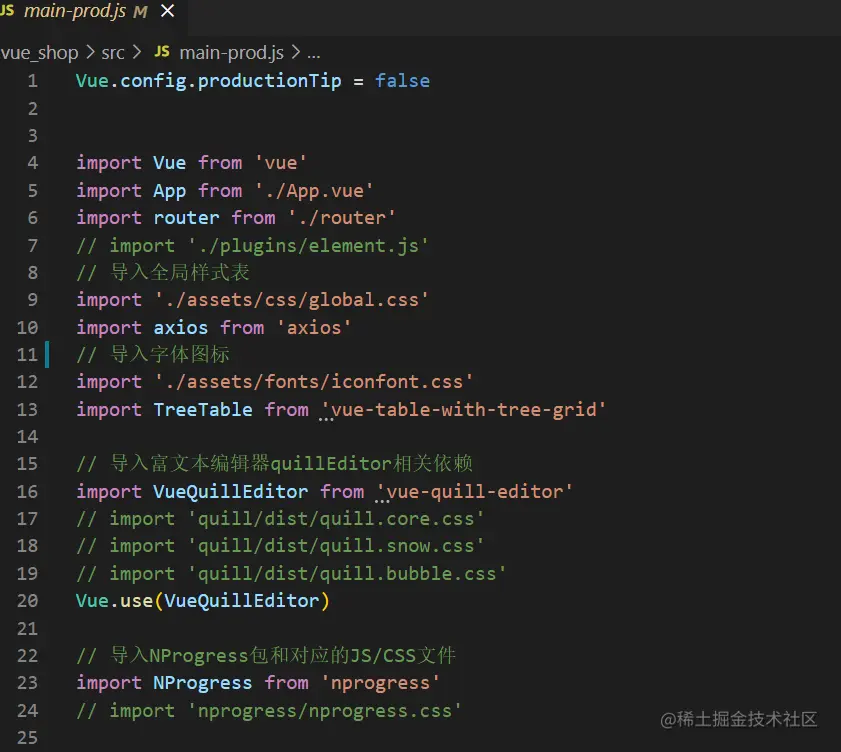
Task: Open the vue_shop breadcrumb dropdown
Action: click(40, 52)
